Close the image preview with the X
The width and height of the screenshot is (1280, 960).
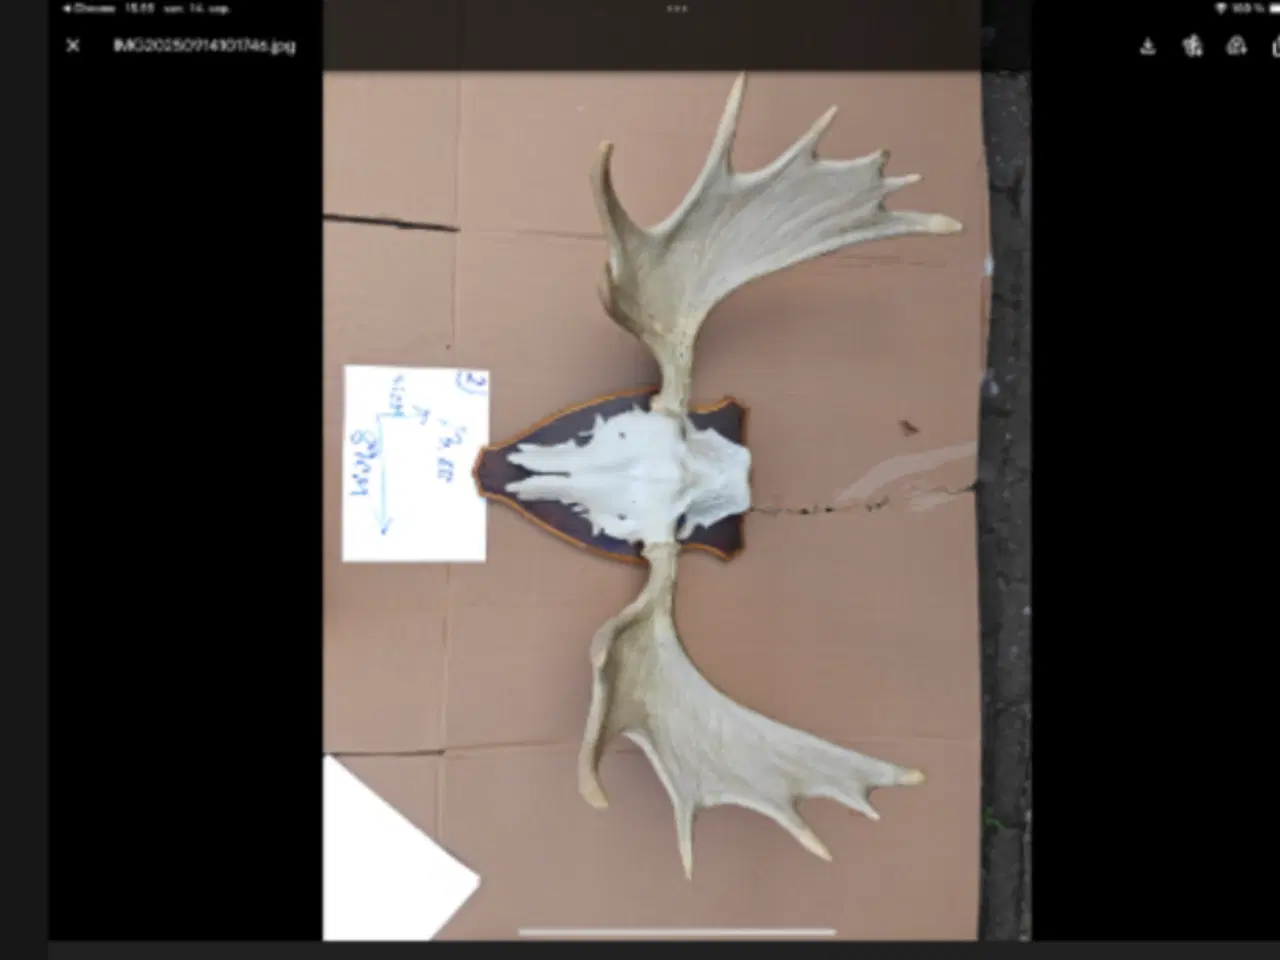pyautogui.click(x=73, y=45)
